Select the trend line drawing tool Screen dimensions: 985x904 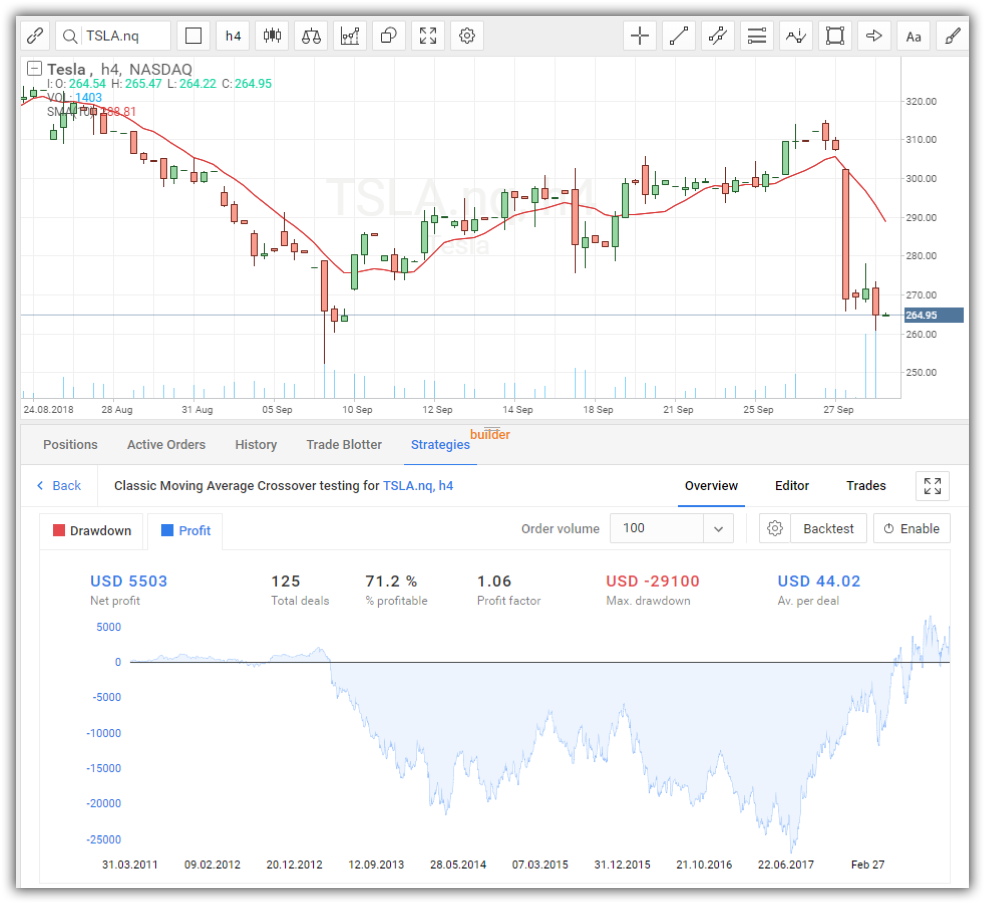click(679, 36)
